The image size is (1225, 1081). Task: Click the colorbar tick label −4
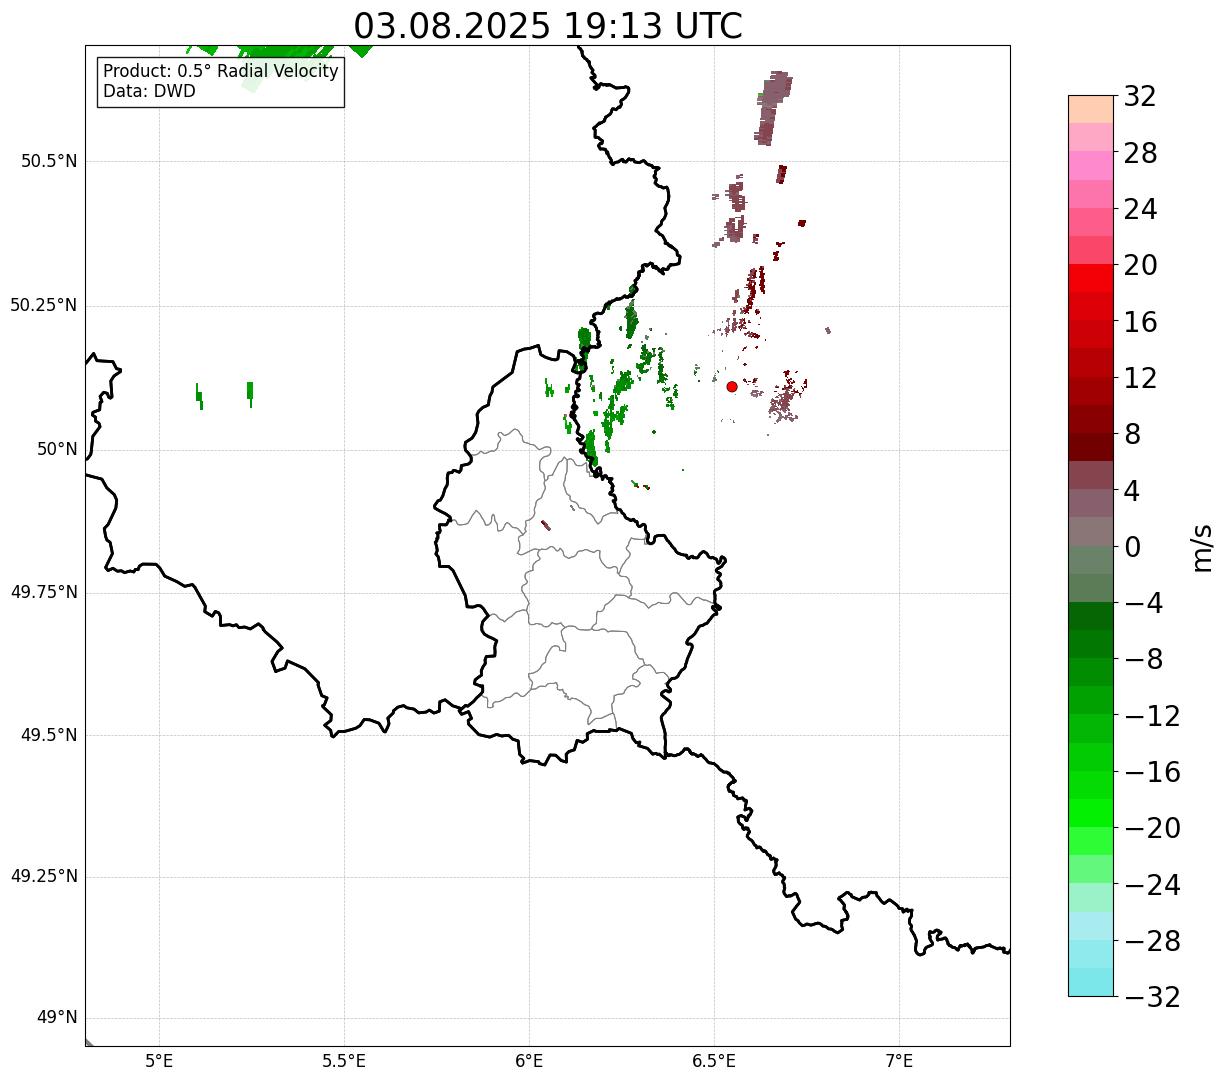point(1144,603)
